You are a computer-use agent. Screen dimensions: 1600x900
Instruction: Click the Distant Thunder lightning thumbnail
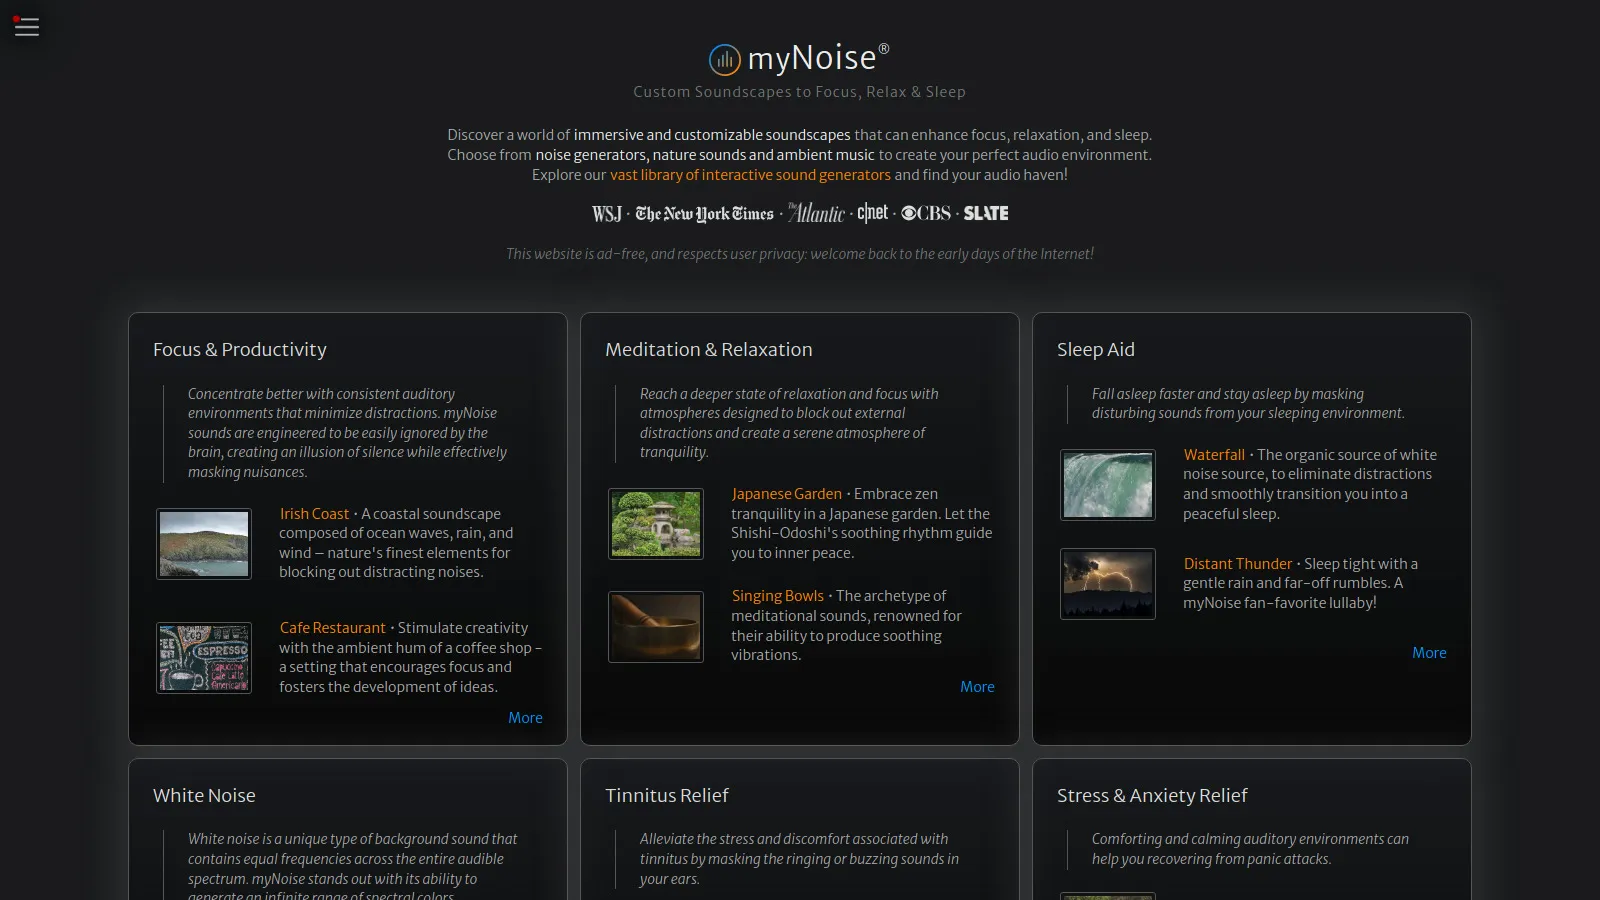[x=1107, y=583]
